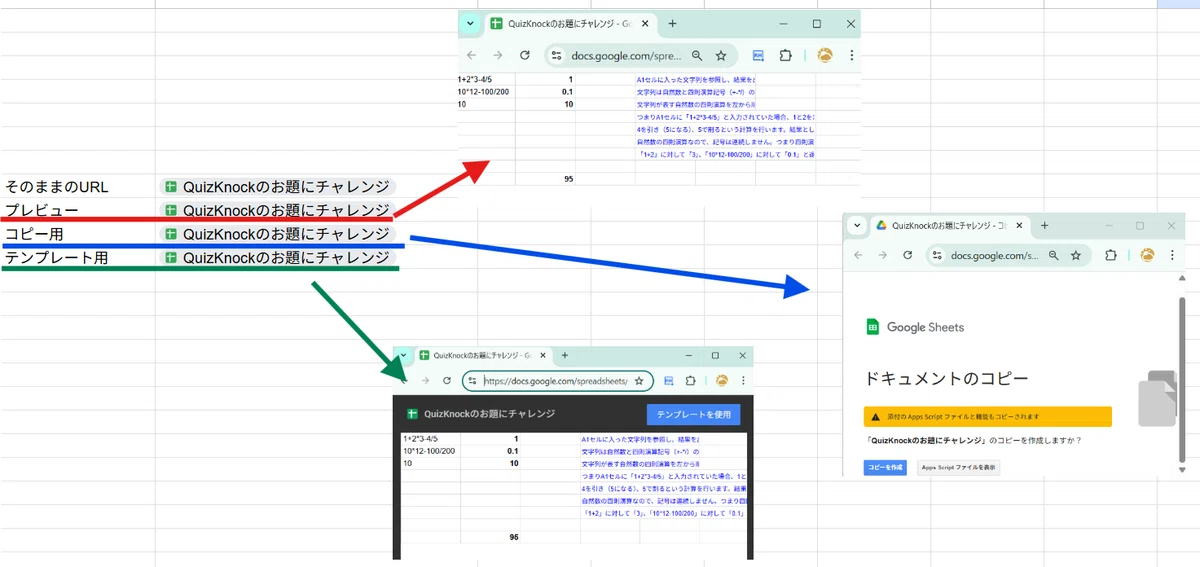Click the scrollbar down arrow in the copy window
This screenshot has width=1200, height=567.
(1182, 470)
